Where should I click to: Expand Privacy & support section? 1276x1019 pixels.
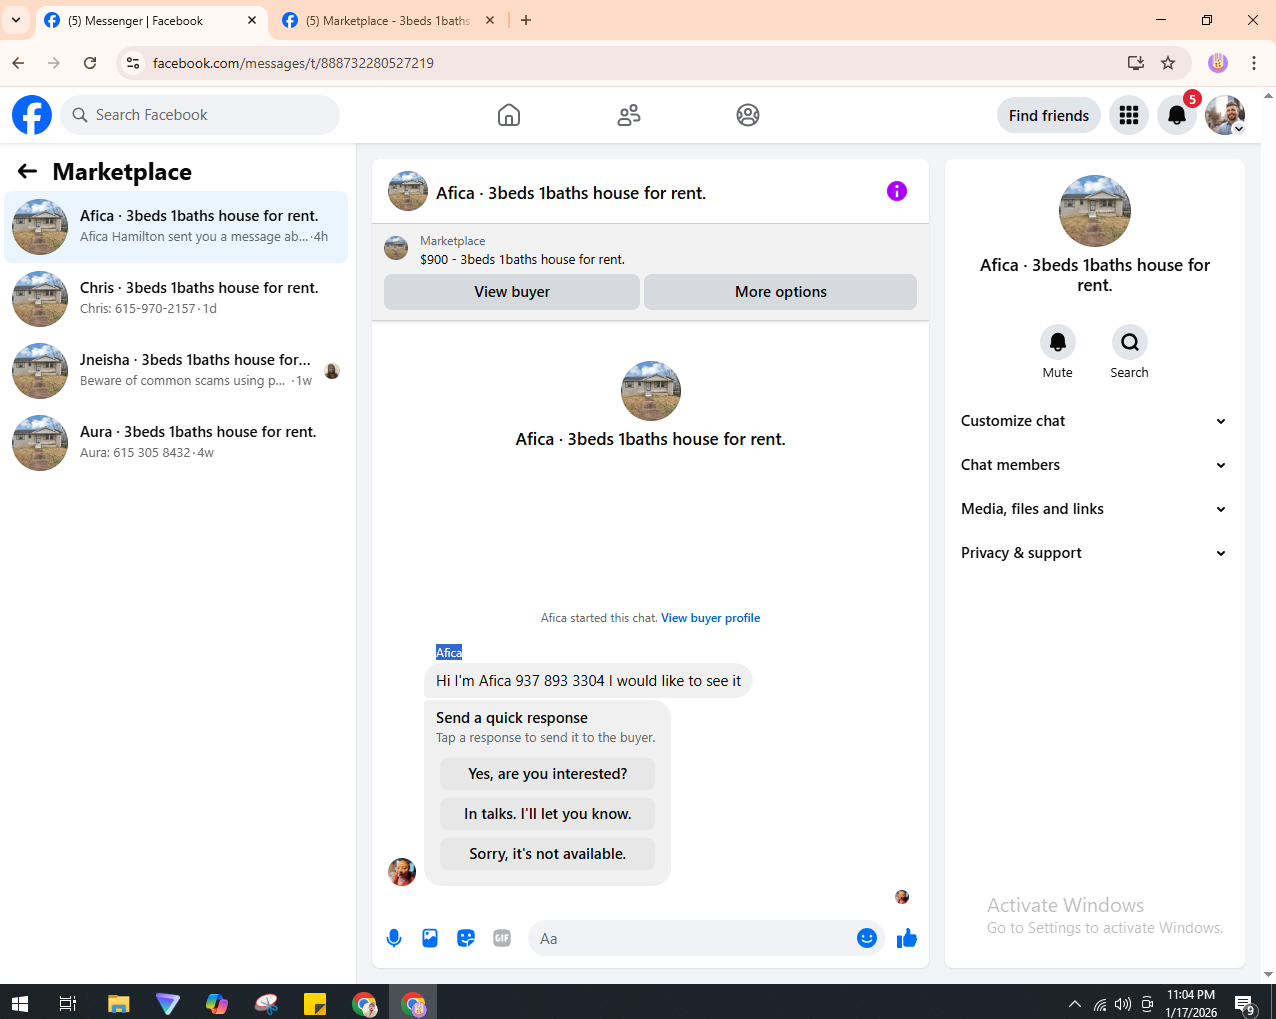tap(1094, 553)
